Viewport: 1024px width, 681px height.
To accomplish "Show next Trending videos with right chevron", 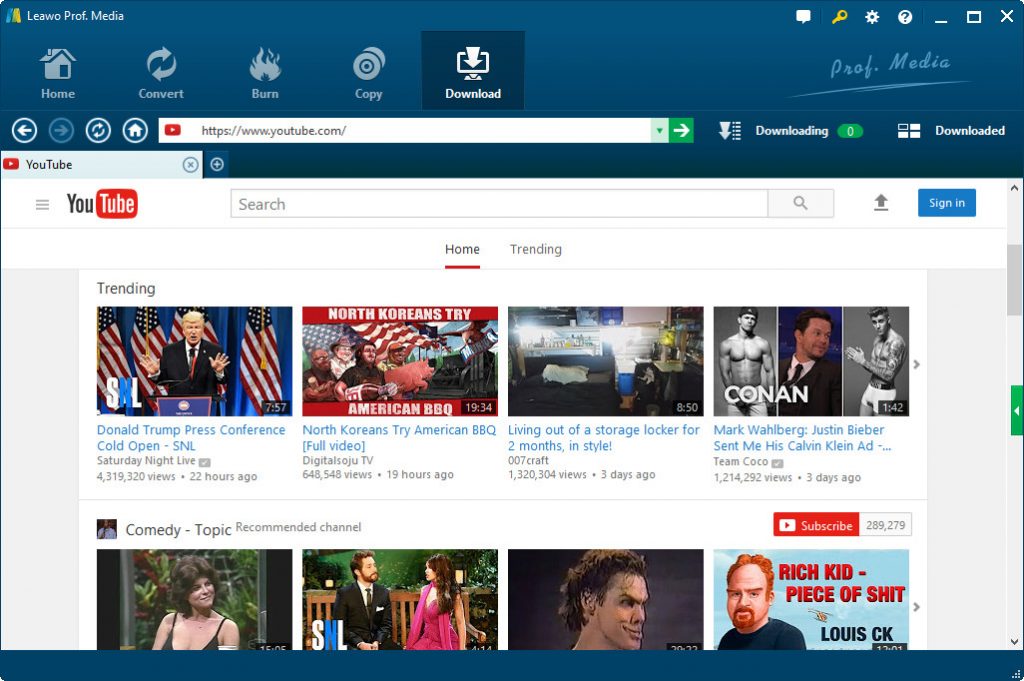I will [916, 364].
